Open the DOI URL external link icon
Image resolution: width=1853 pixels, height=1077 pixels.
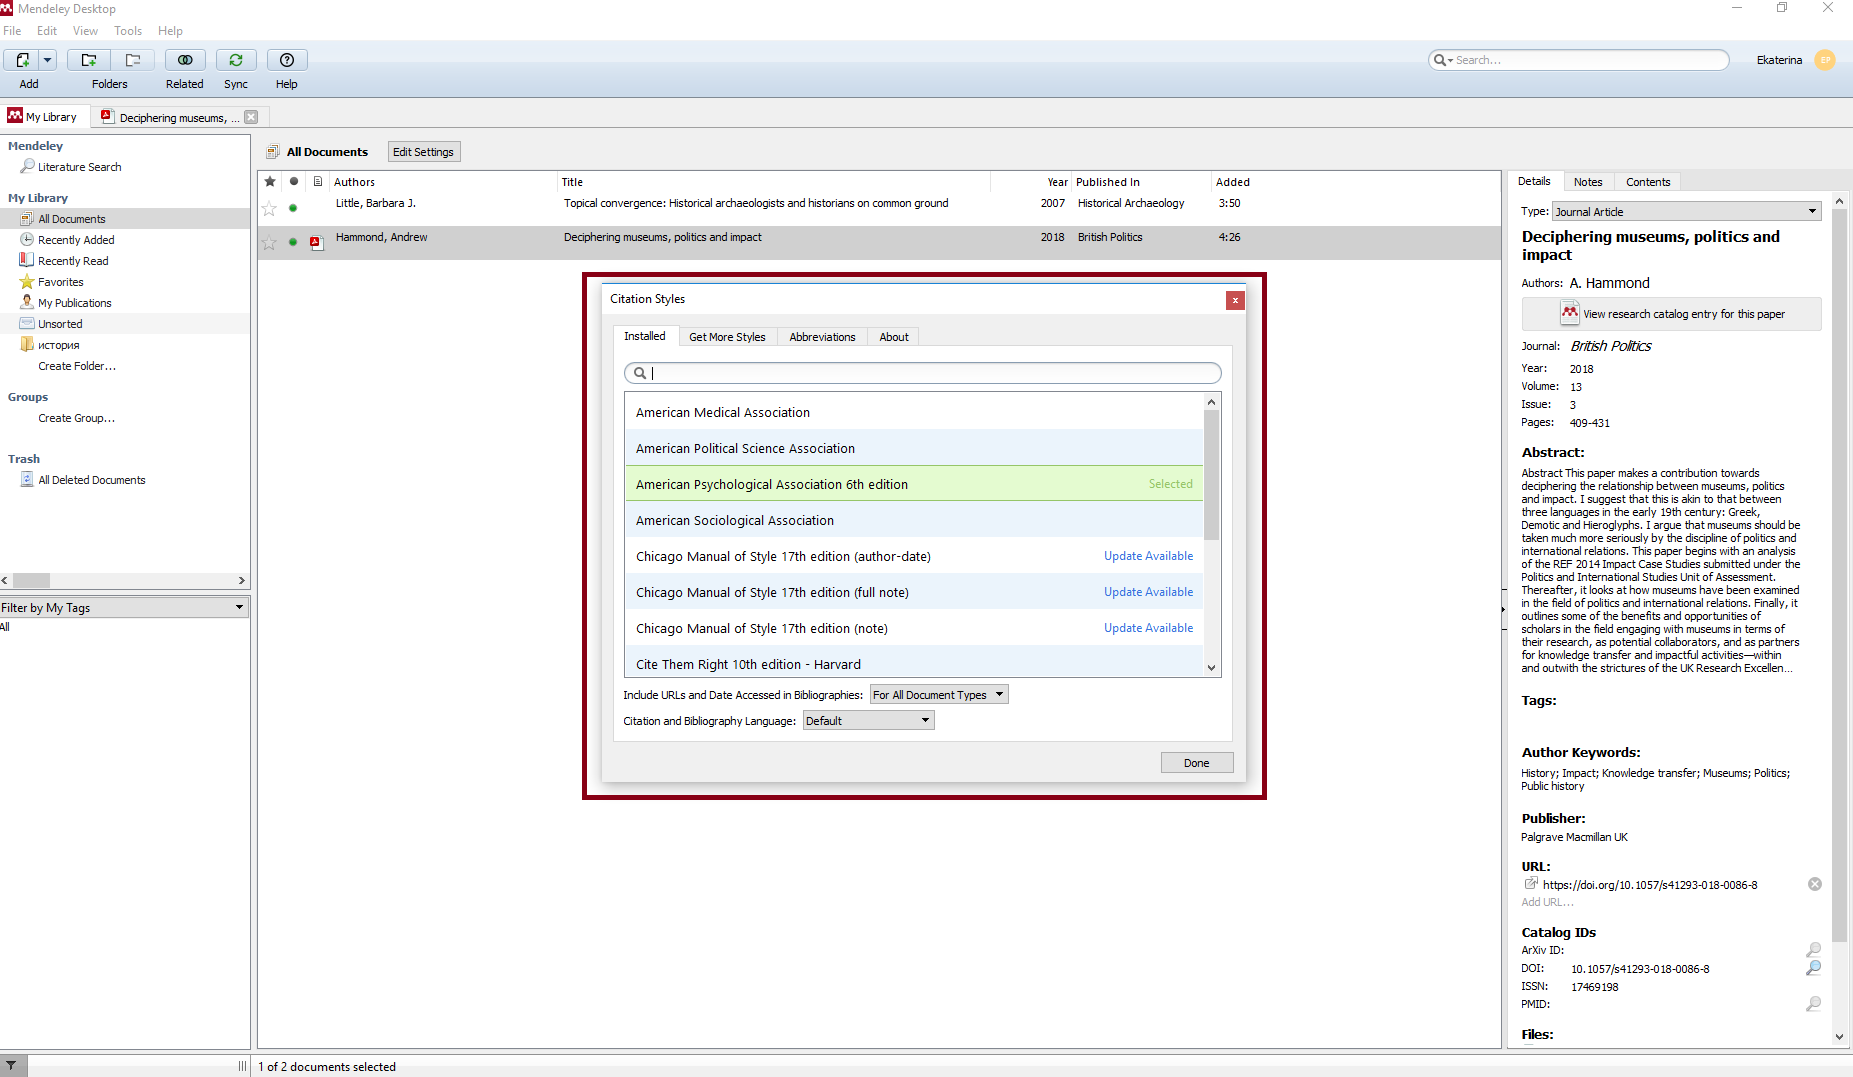[x=1530, y=884]
